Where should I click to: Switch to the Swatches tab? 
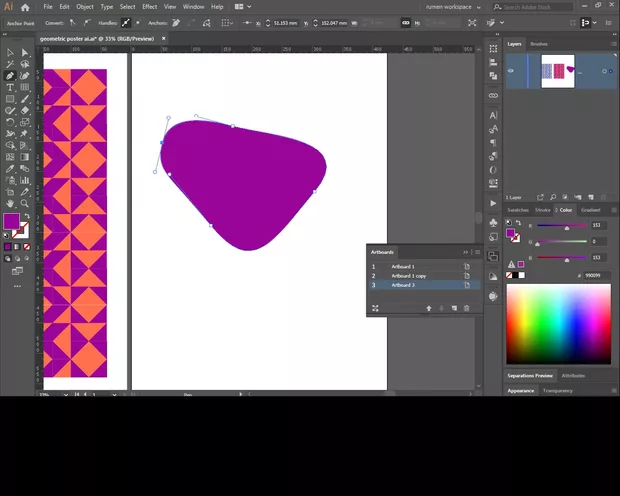517,210
